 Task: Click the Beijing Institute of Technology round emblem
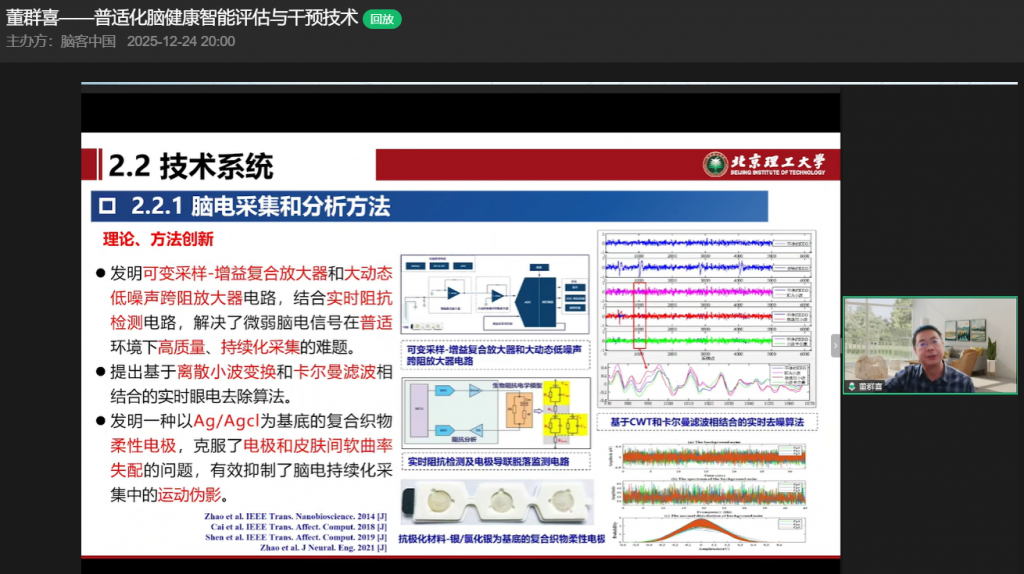[x=714, y=165]
